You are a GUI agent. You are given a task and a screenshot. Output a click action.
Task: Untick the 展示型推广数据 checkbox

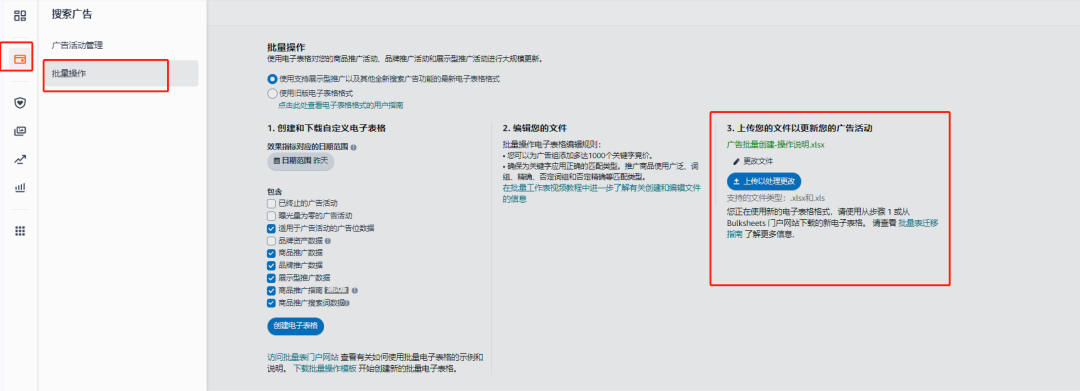[x=271, y=278]
